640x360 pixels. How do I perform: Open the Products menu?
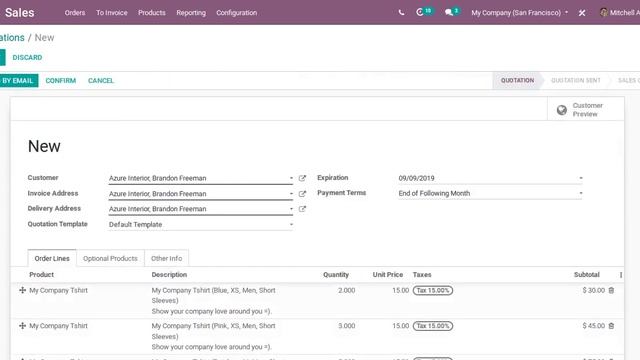151,13
